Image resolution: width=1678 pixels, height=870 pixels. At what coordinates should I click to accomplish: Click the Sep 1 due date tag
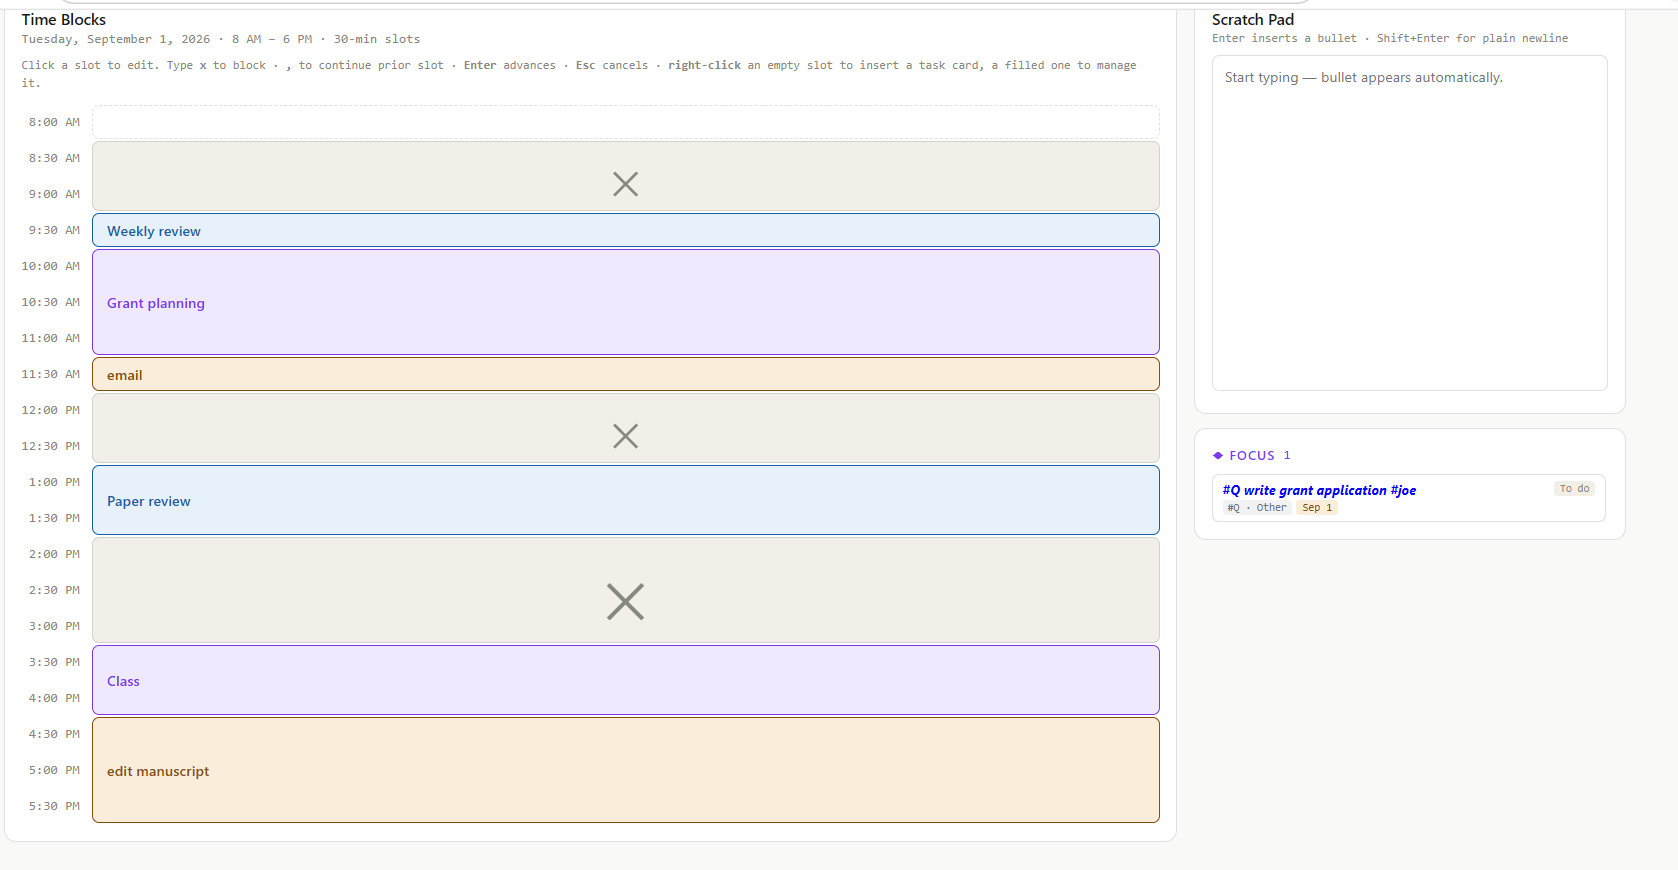(x=1317, y=508)
